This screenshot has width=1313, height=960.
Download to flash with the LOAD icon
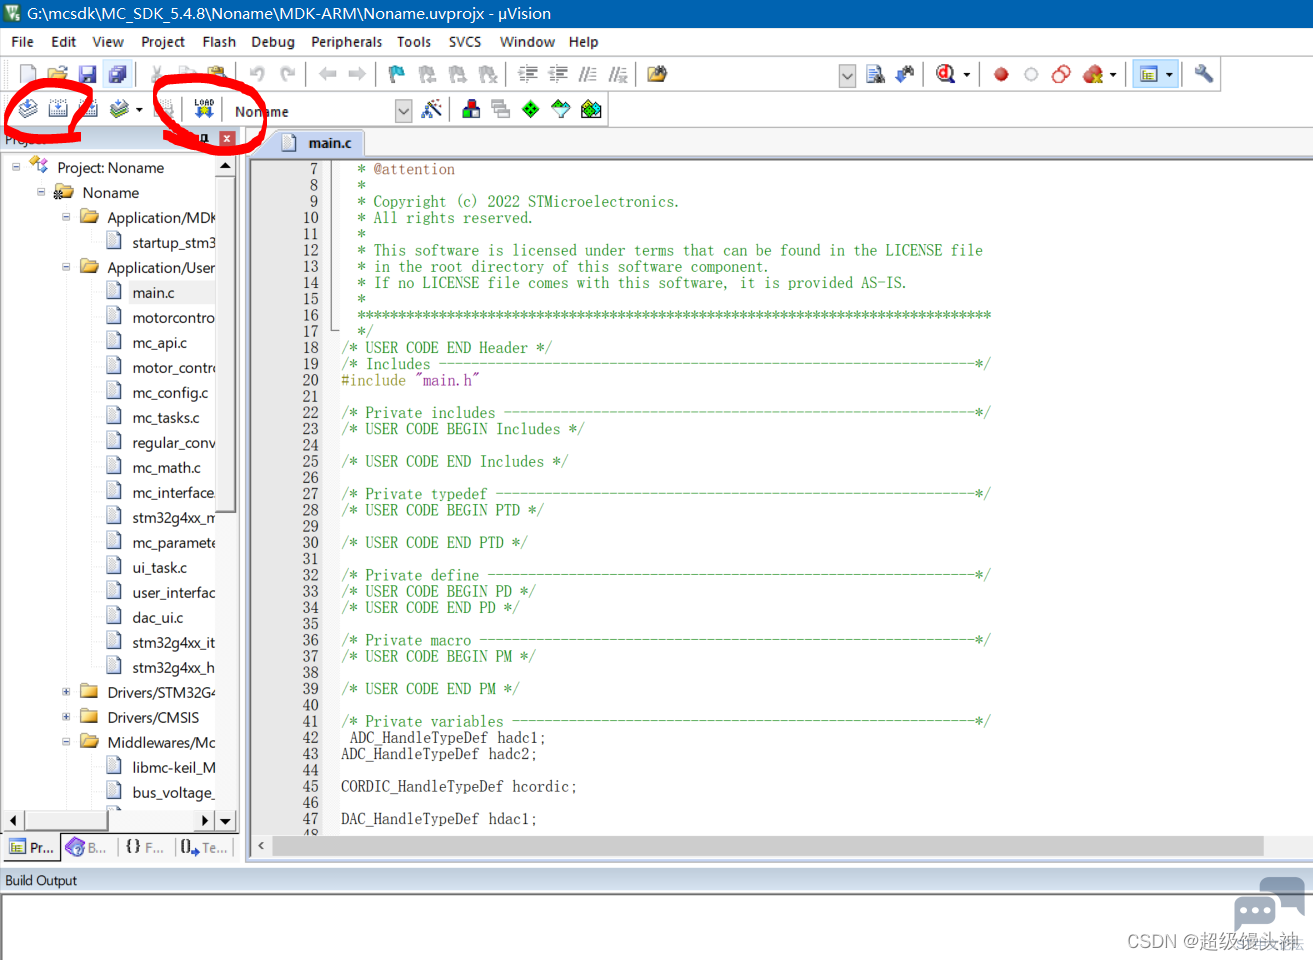click(x=204, y=109)
